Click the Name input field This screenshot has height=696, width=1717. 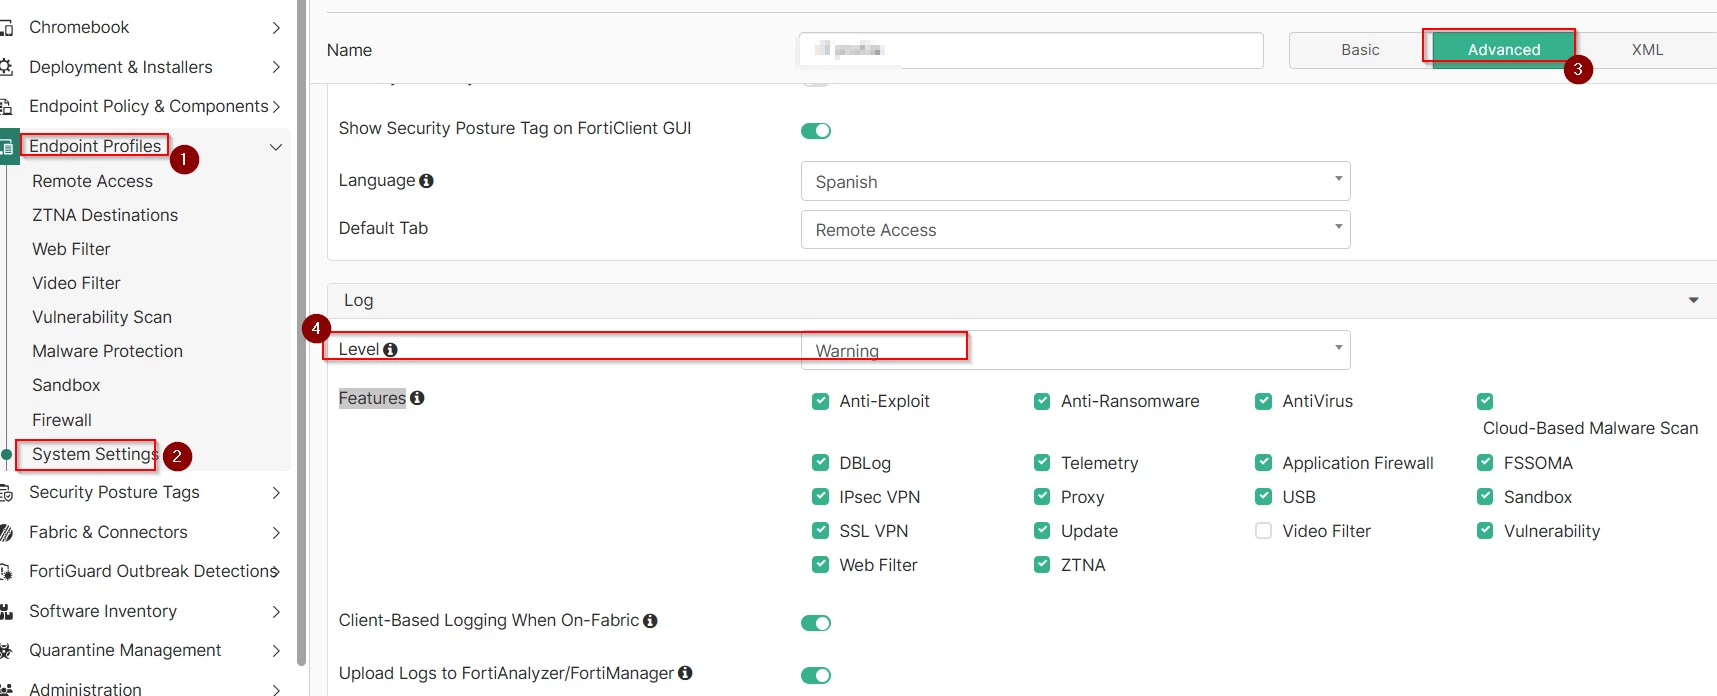click(1030, 50)
